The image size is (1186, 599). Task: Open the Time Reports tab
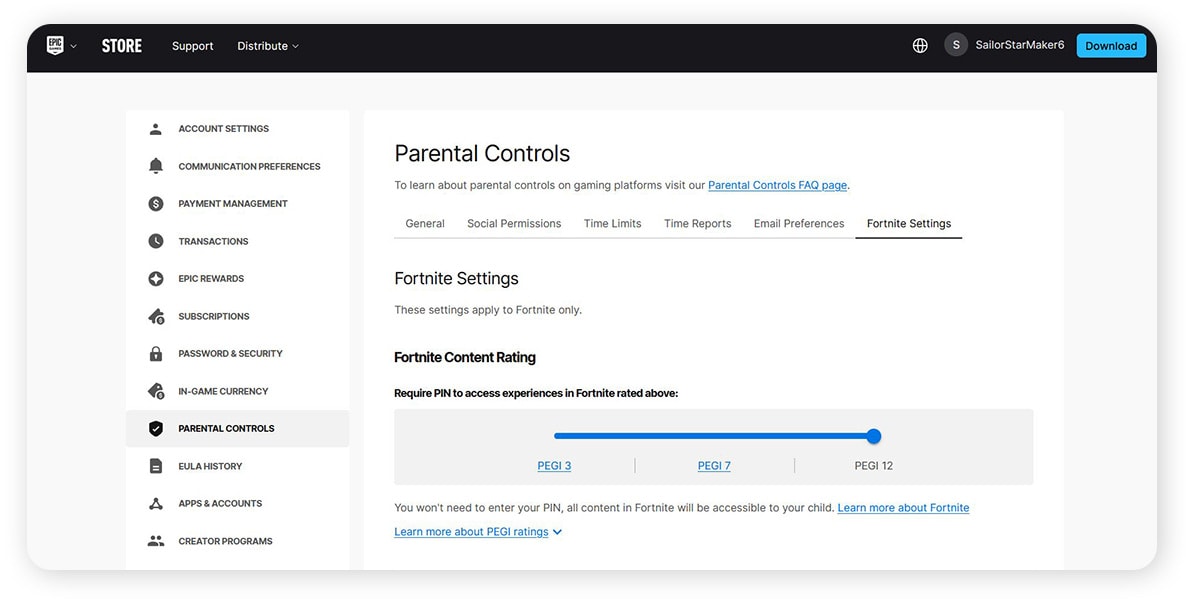tap(697, 224)
